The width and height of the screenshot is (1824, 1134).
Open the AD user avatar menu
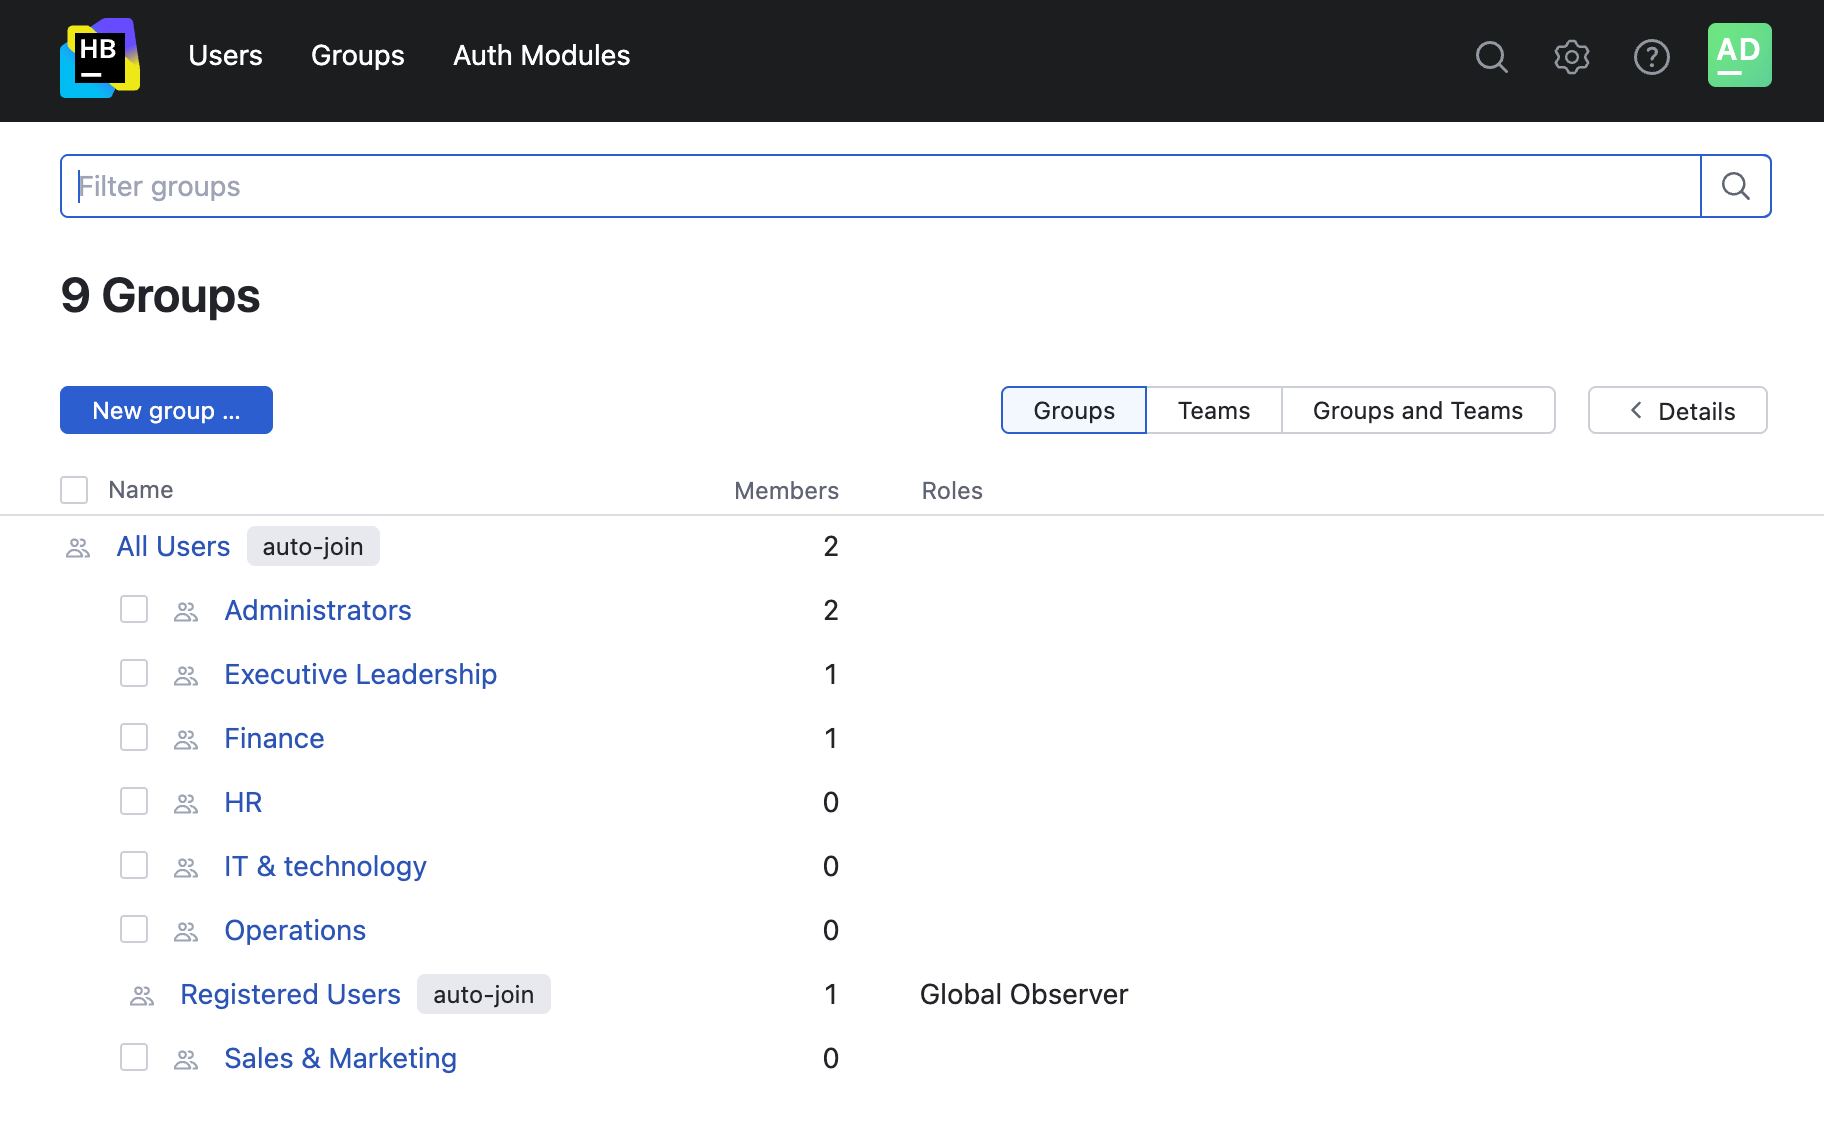(1739, 55)
